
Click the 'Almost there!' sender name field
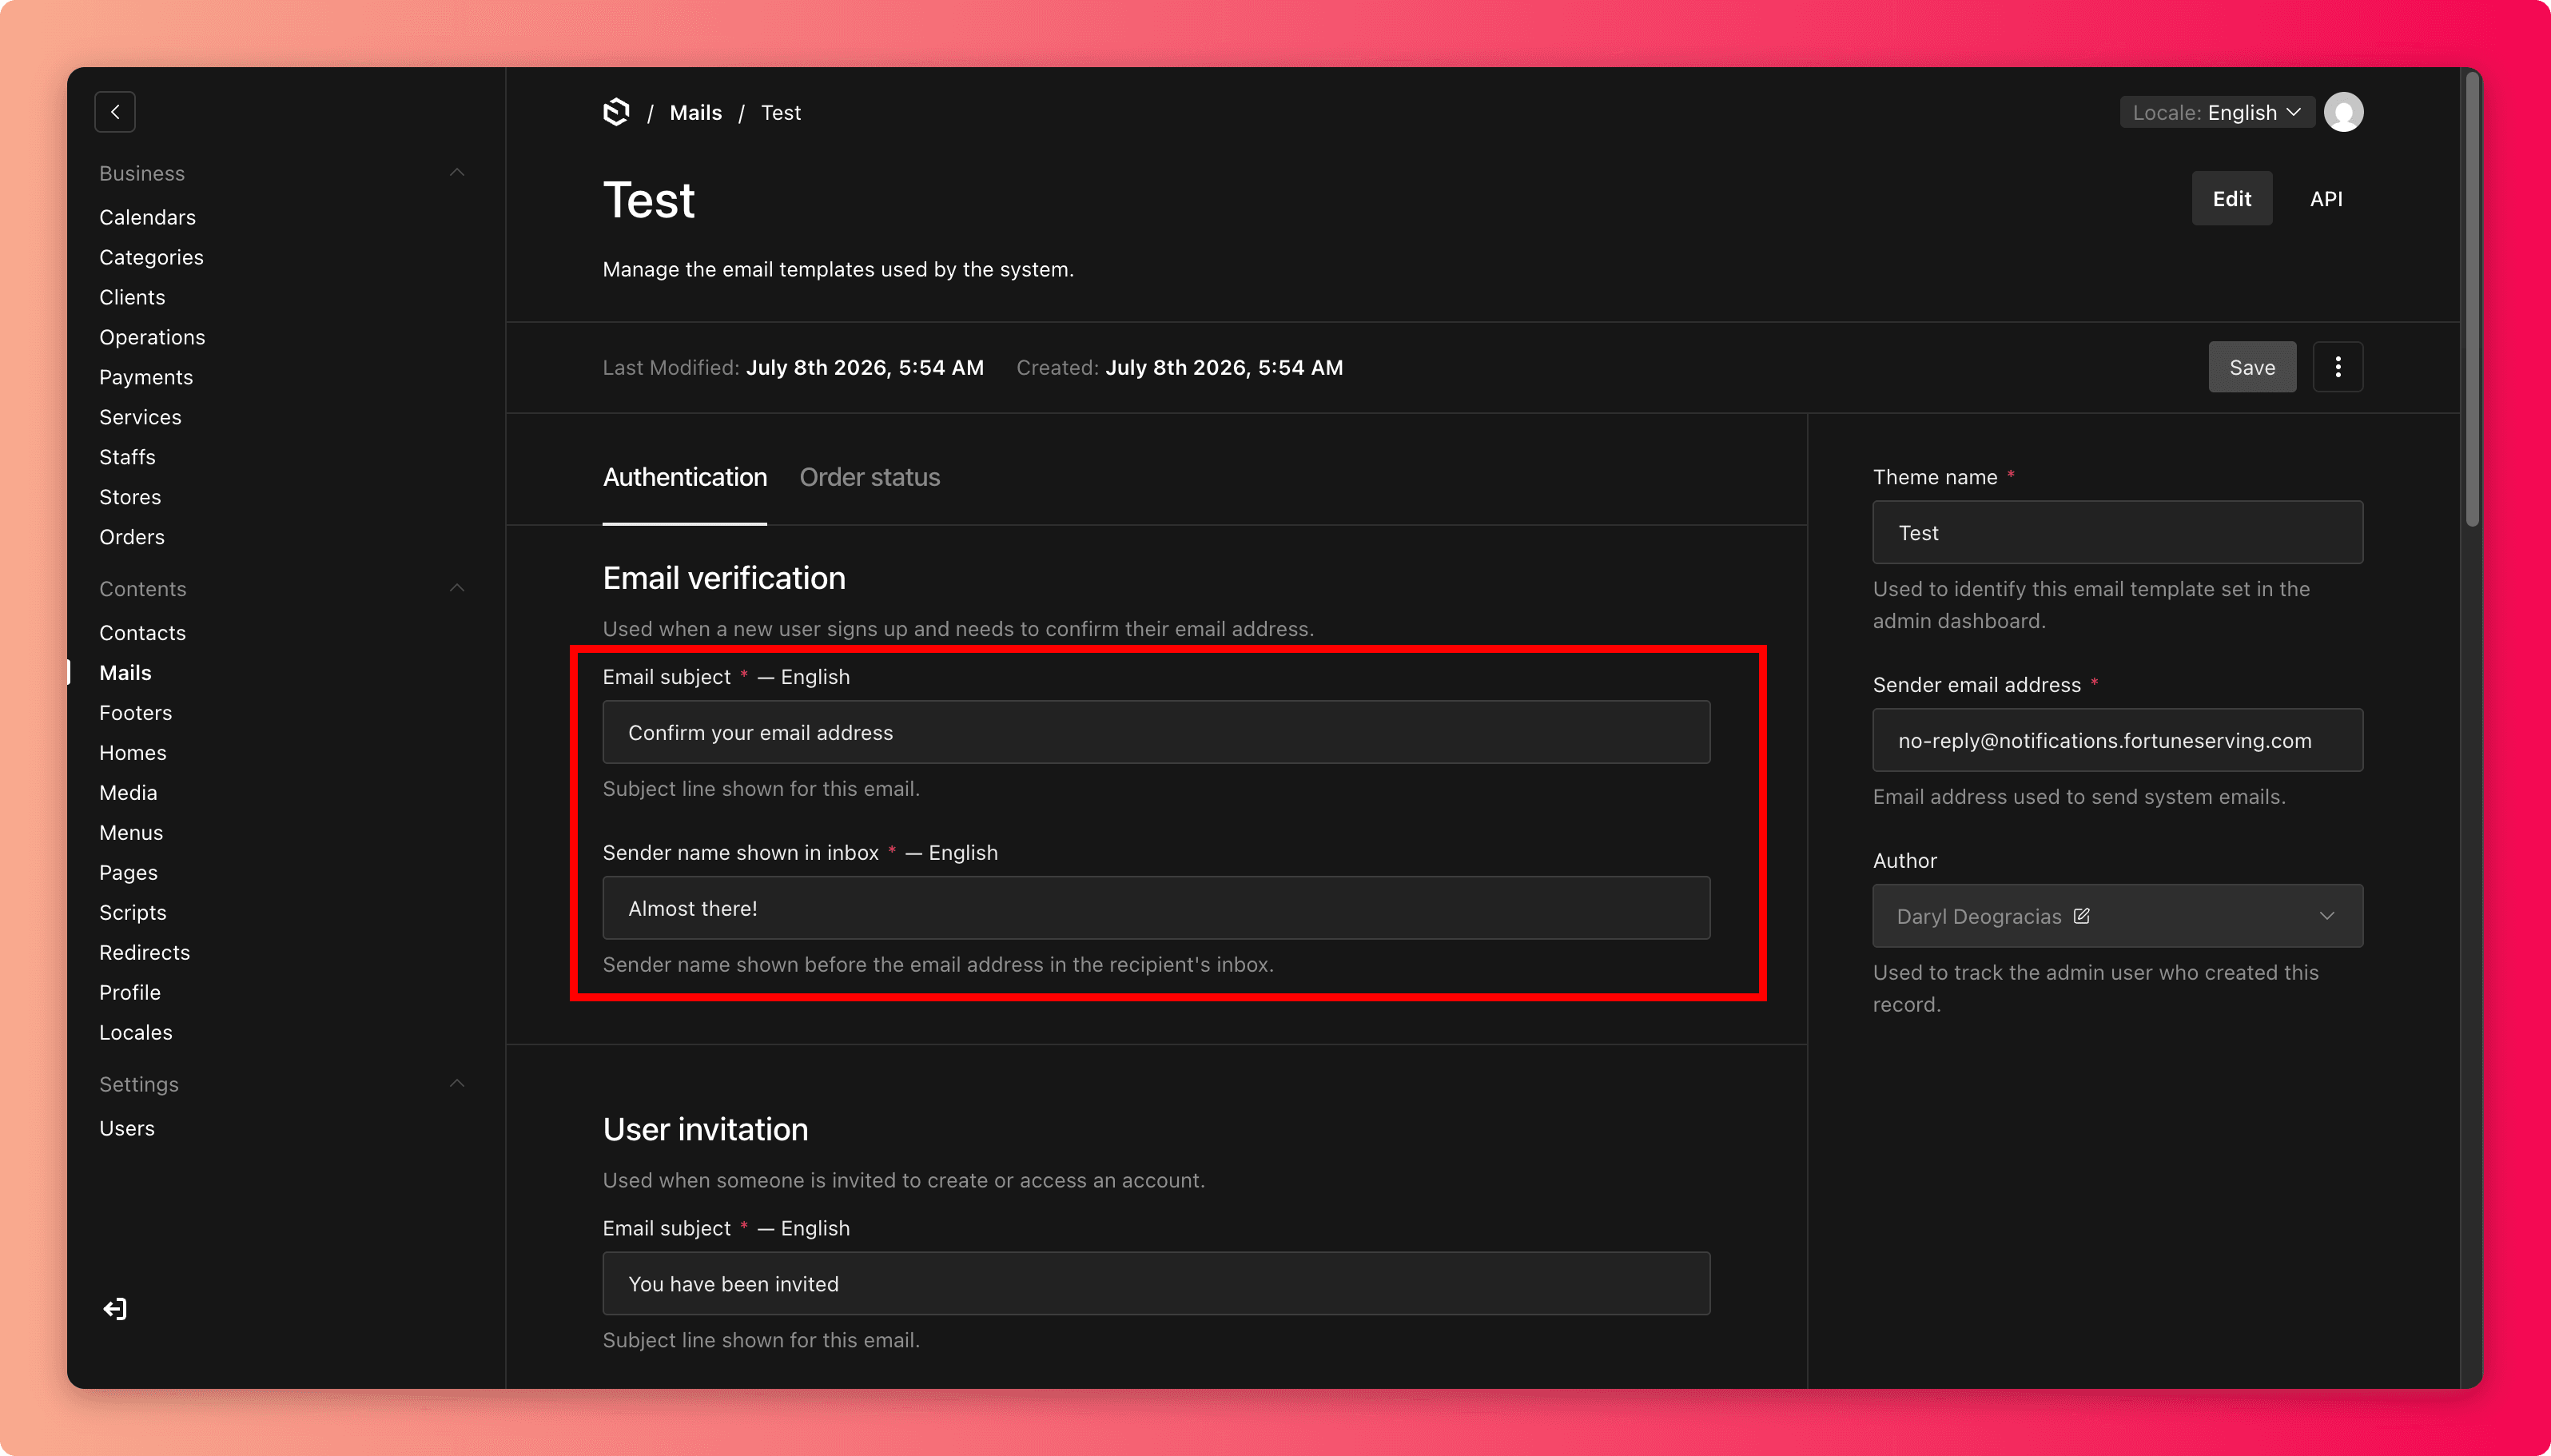[x=1156, y=908]
